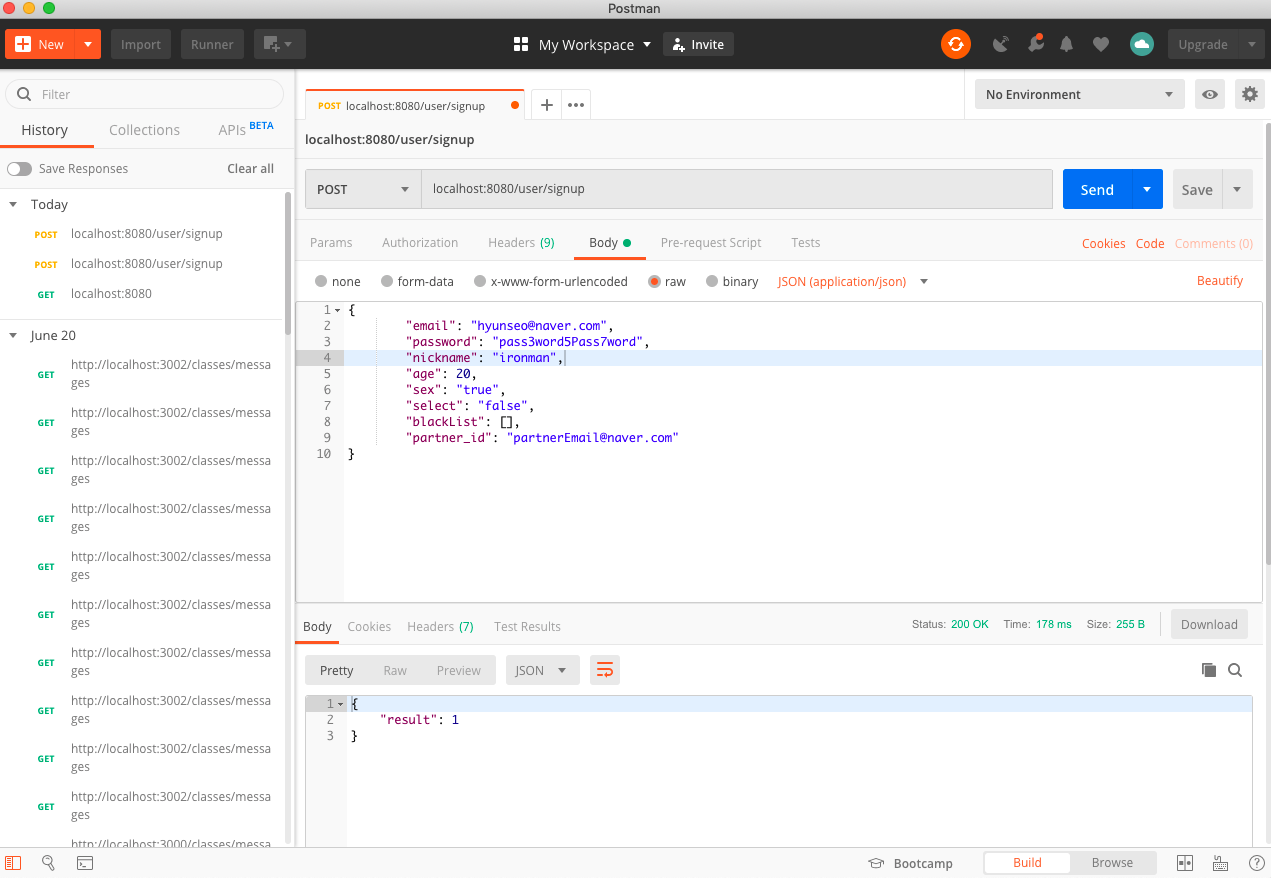Open the user avatar cloud icon
The height and width of the screenshot is (878, 1271).
(1141, 44)
